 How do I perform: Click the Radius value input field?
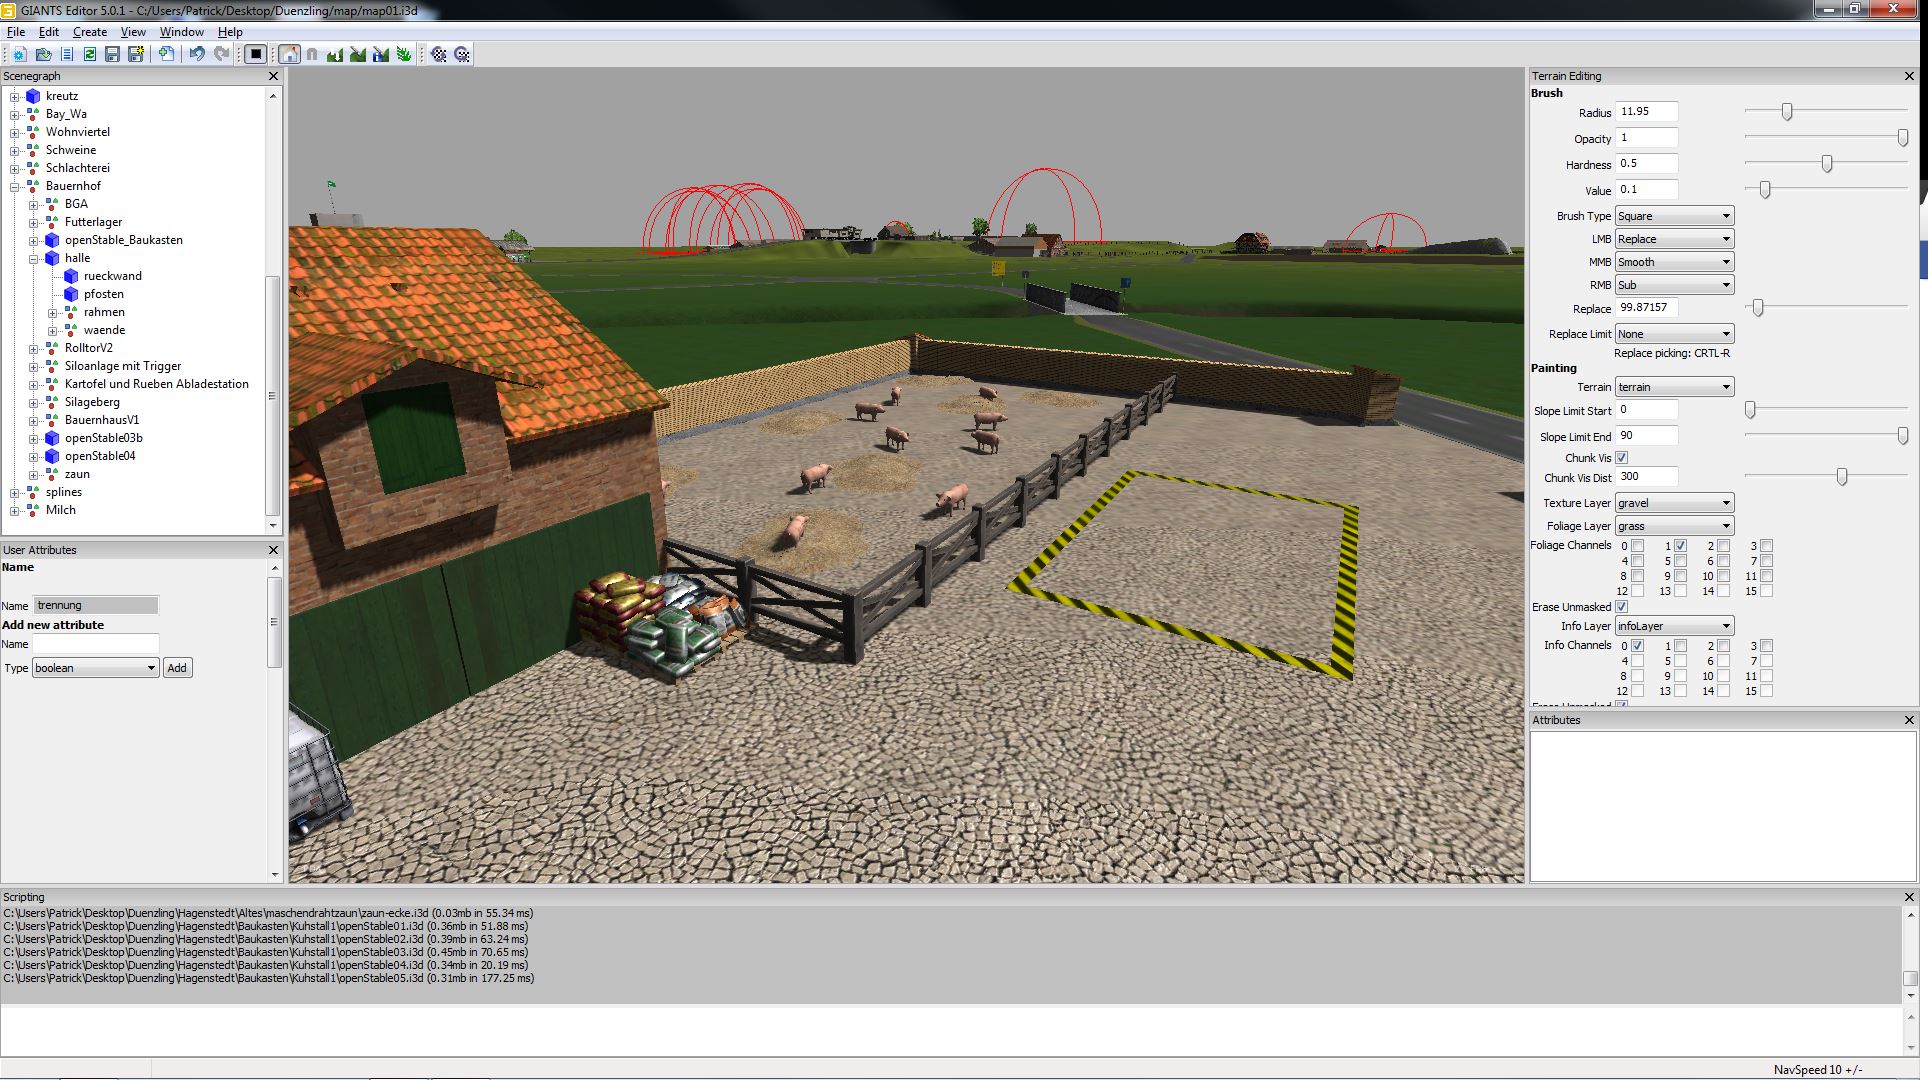pos(1646,112)
